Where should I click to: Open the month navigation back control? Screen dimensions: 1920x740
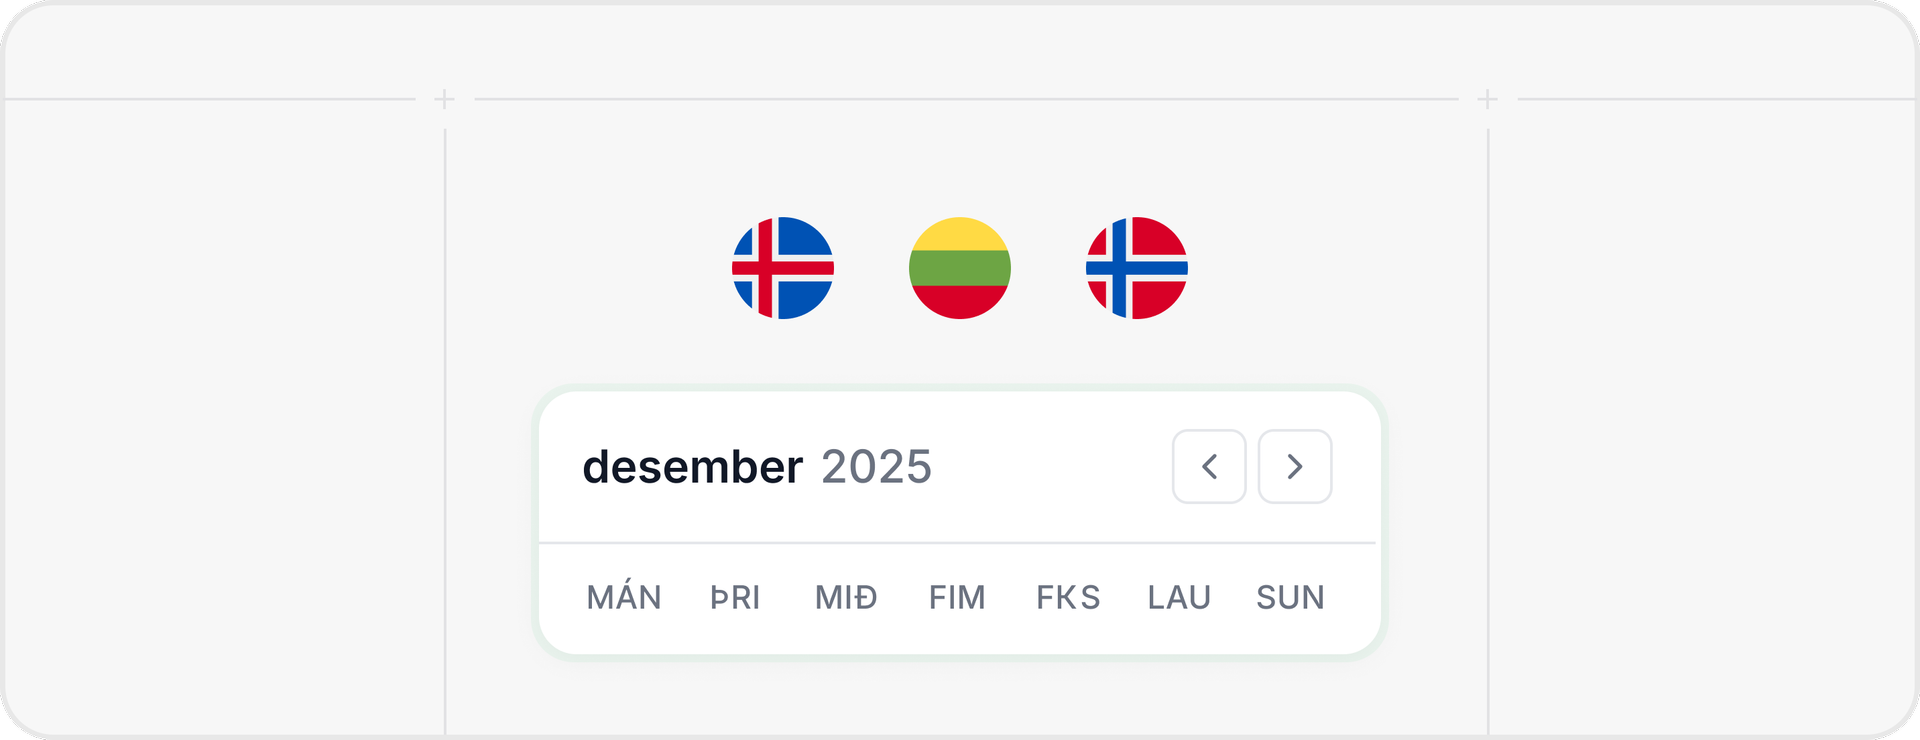click(1209, 466)
